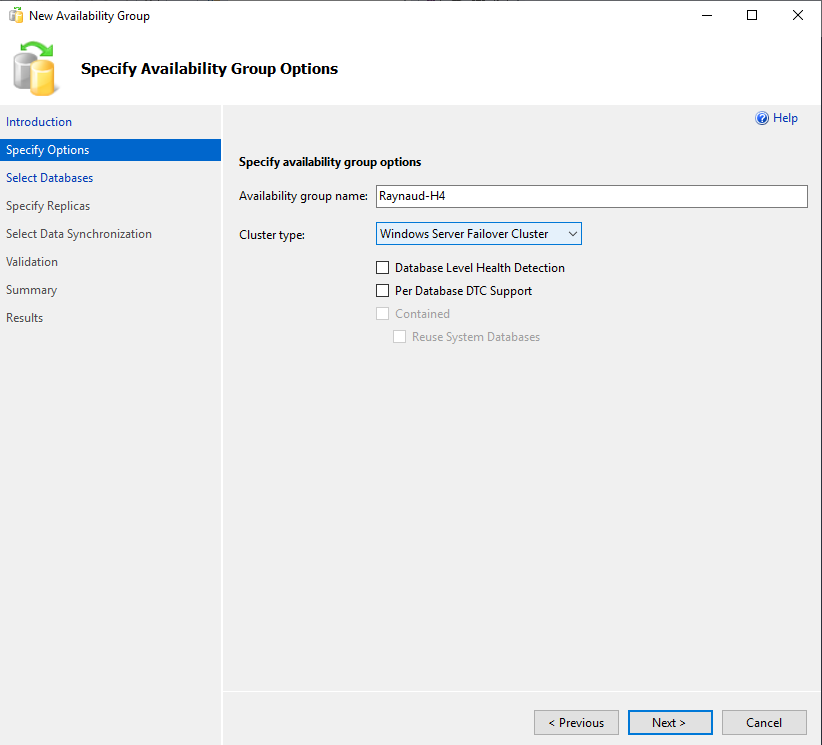Toggle the Contained checkbox
The width and height of the screenshot is (822, 745).
pyautogui.click(x=381, y=313)
